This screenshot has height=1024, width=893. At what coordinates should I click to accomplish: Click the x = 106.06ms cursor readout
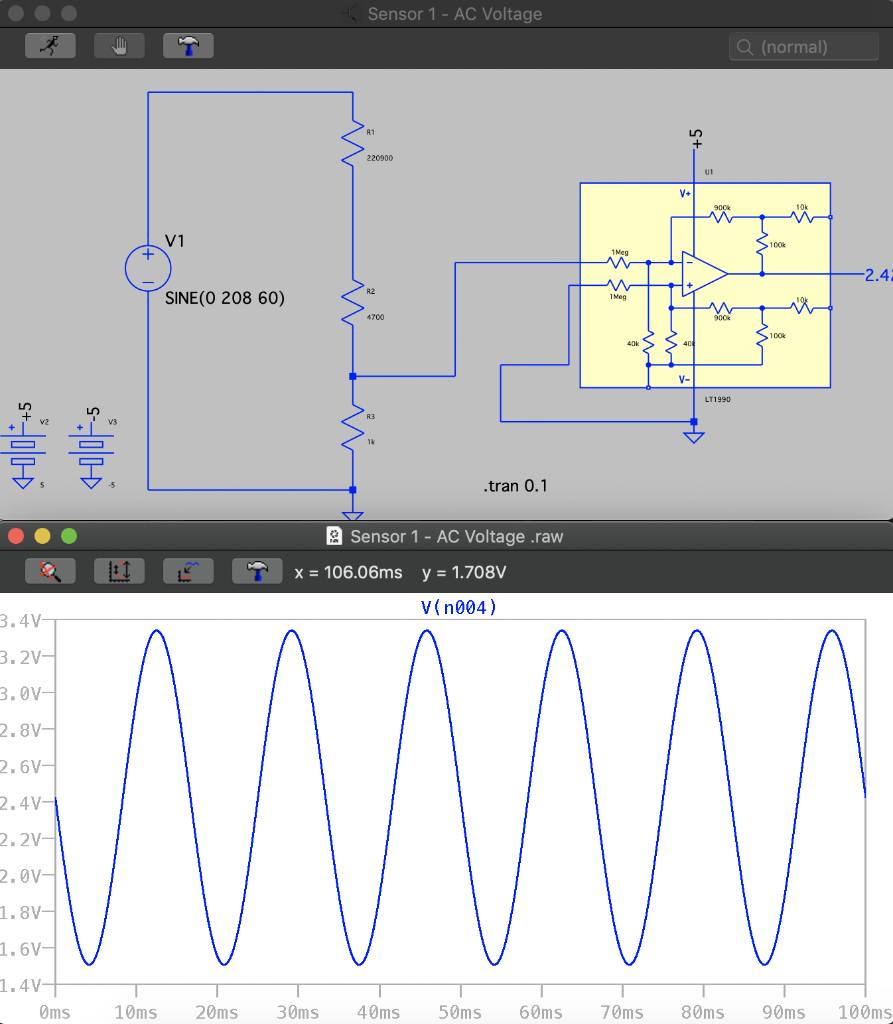[348, 572]
